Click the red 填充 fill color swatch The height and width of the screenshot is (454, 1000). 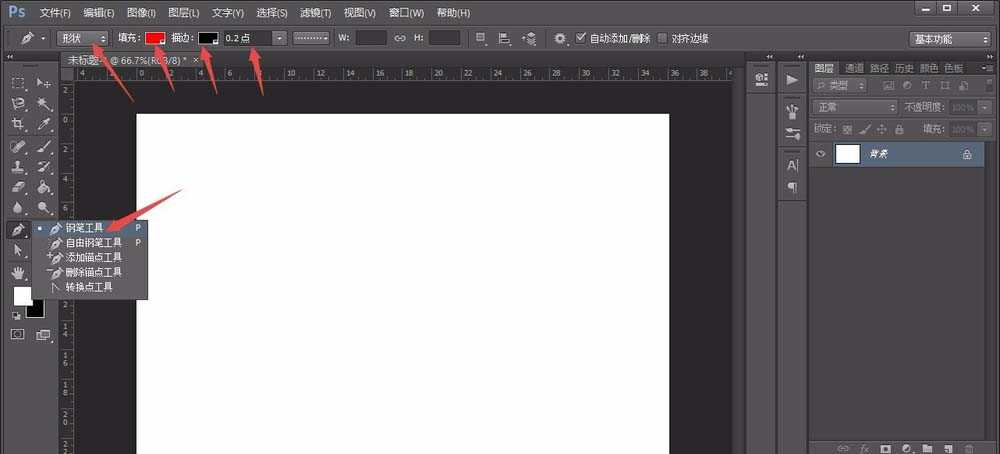(x=155, y=38)
